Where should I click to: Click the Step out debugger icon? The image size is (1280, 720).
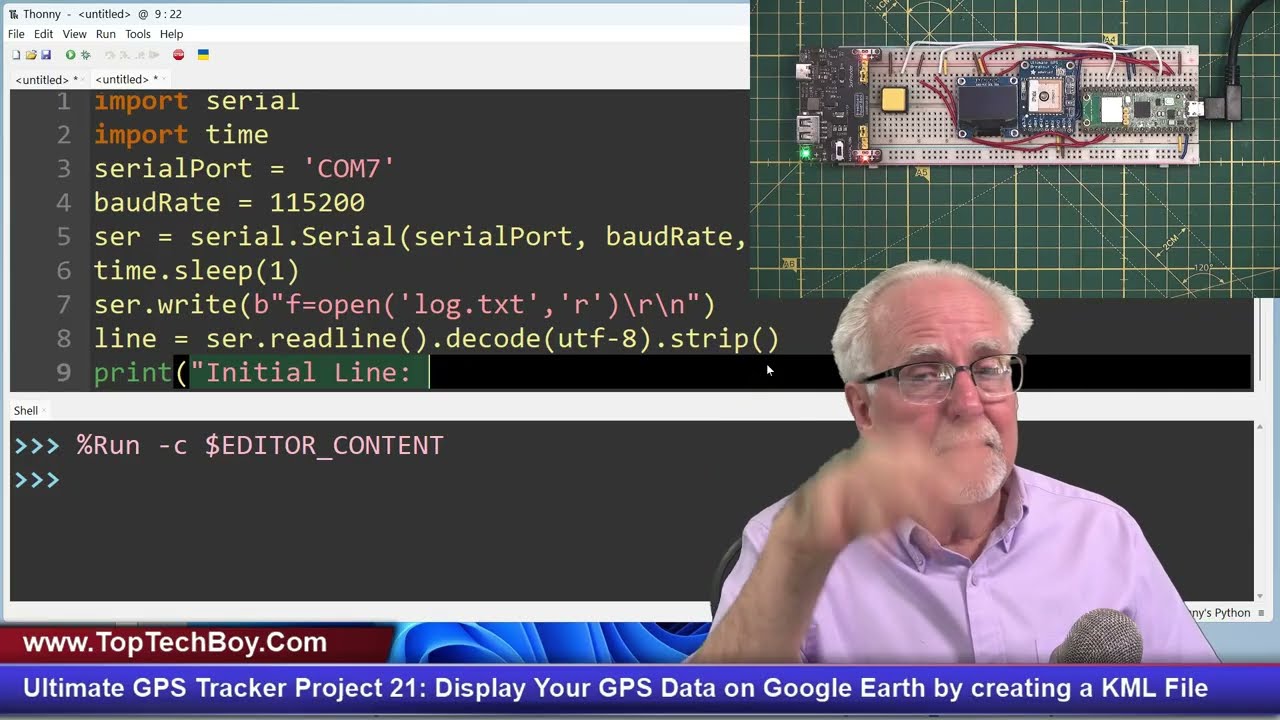coord(139,55)
